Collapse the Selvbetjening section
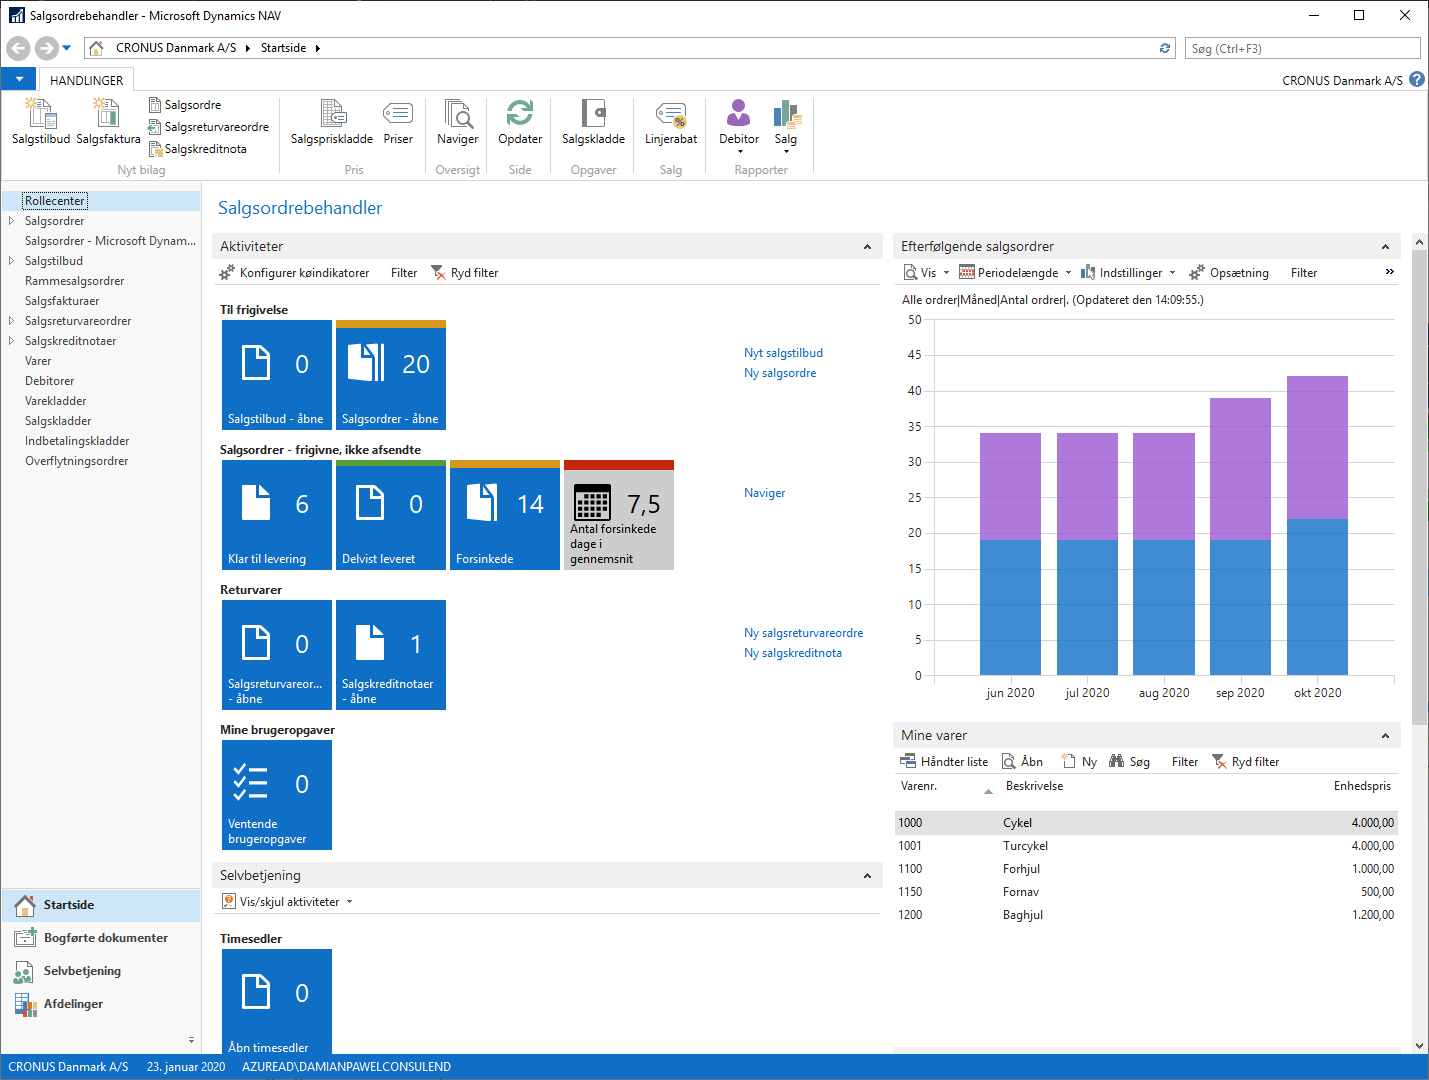Viewport: 1429px width, 1080px height. (x=867, y=876)
